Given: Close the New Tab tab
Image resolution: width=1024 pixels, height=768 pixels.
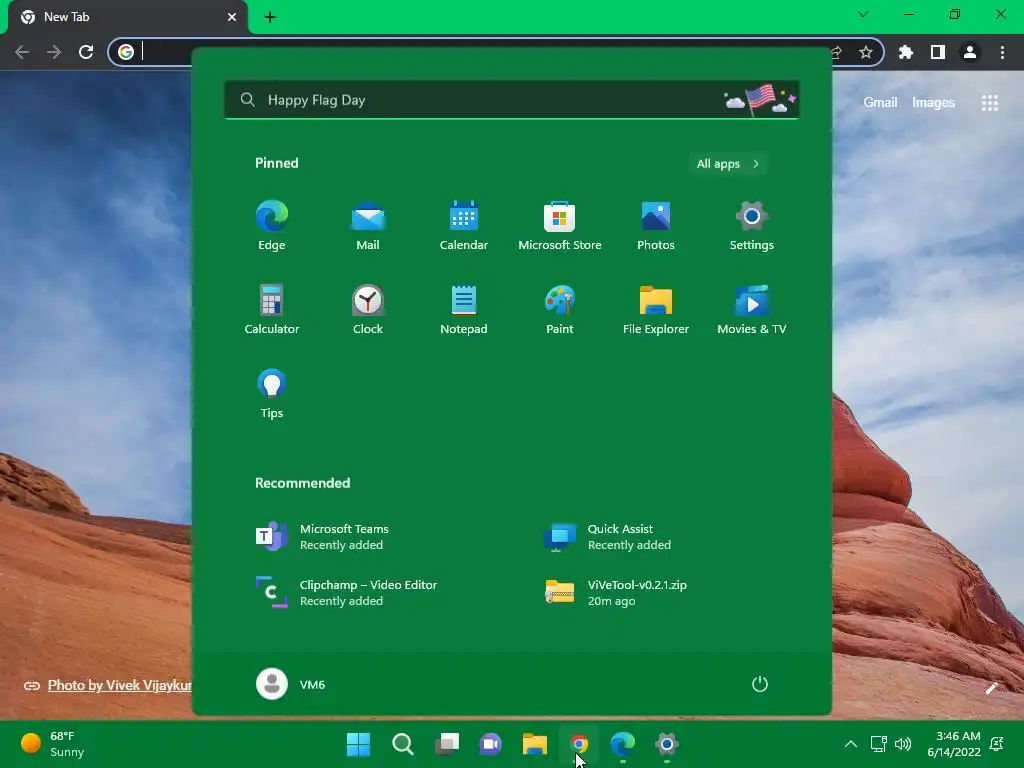Looking at the screenshot, I should (232, 17).
